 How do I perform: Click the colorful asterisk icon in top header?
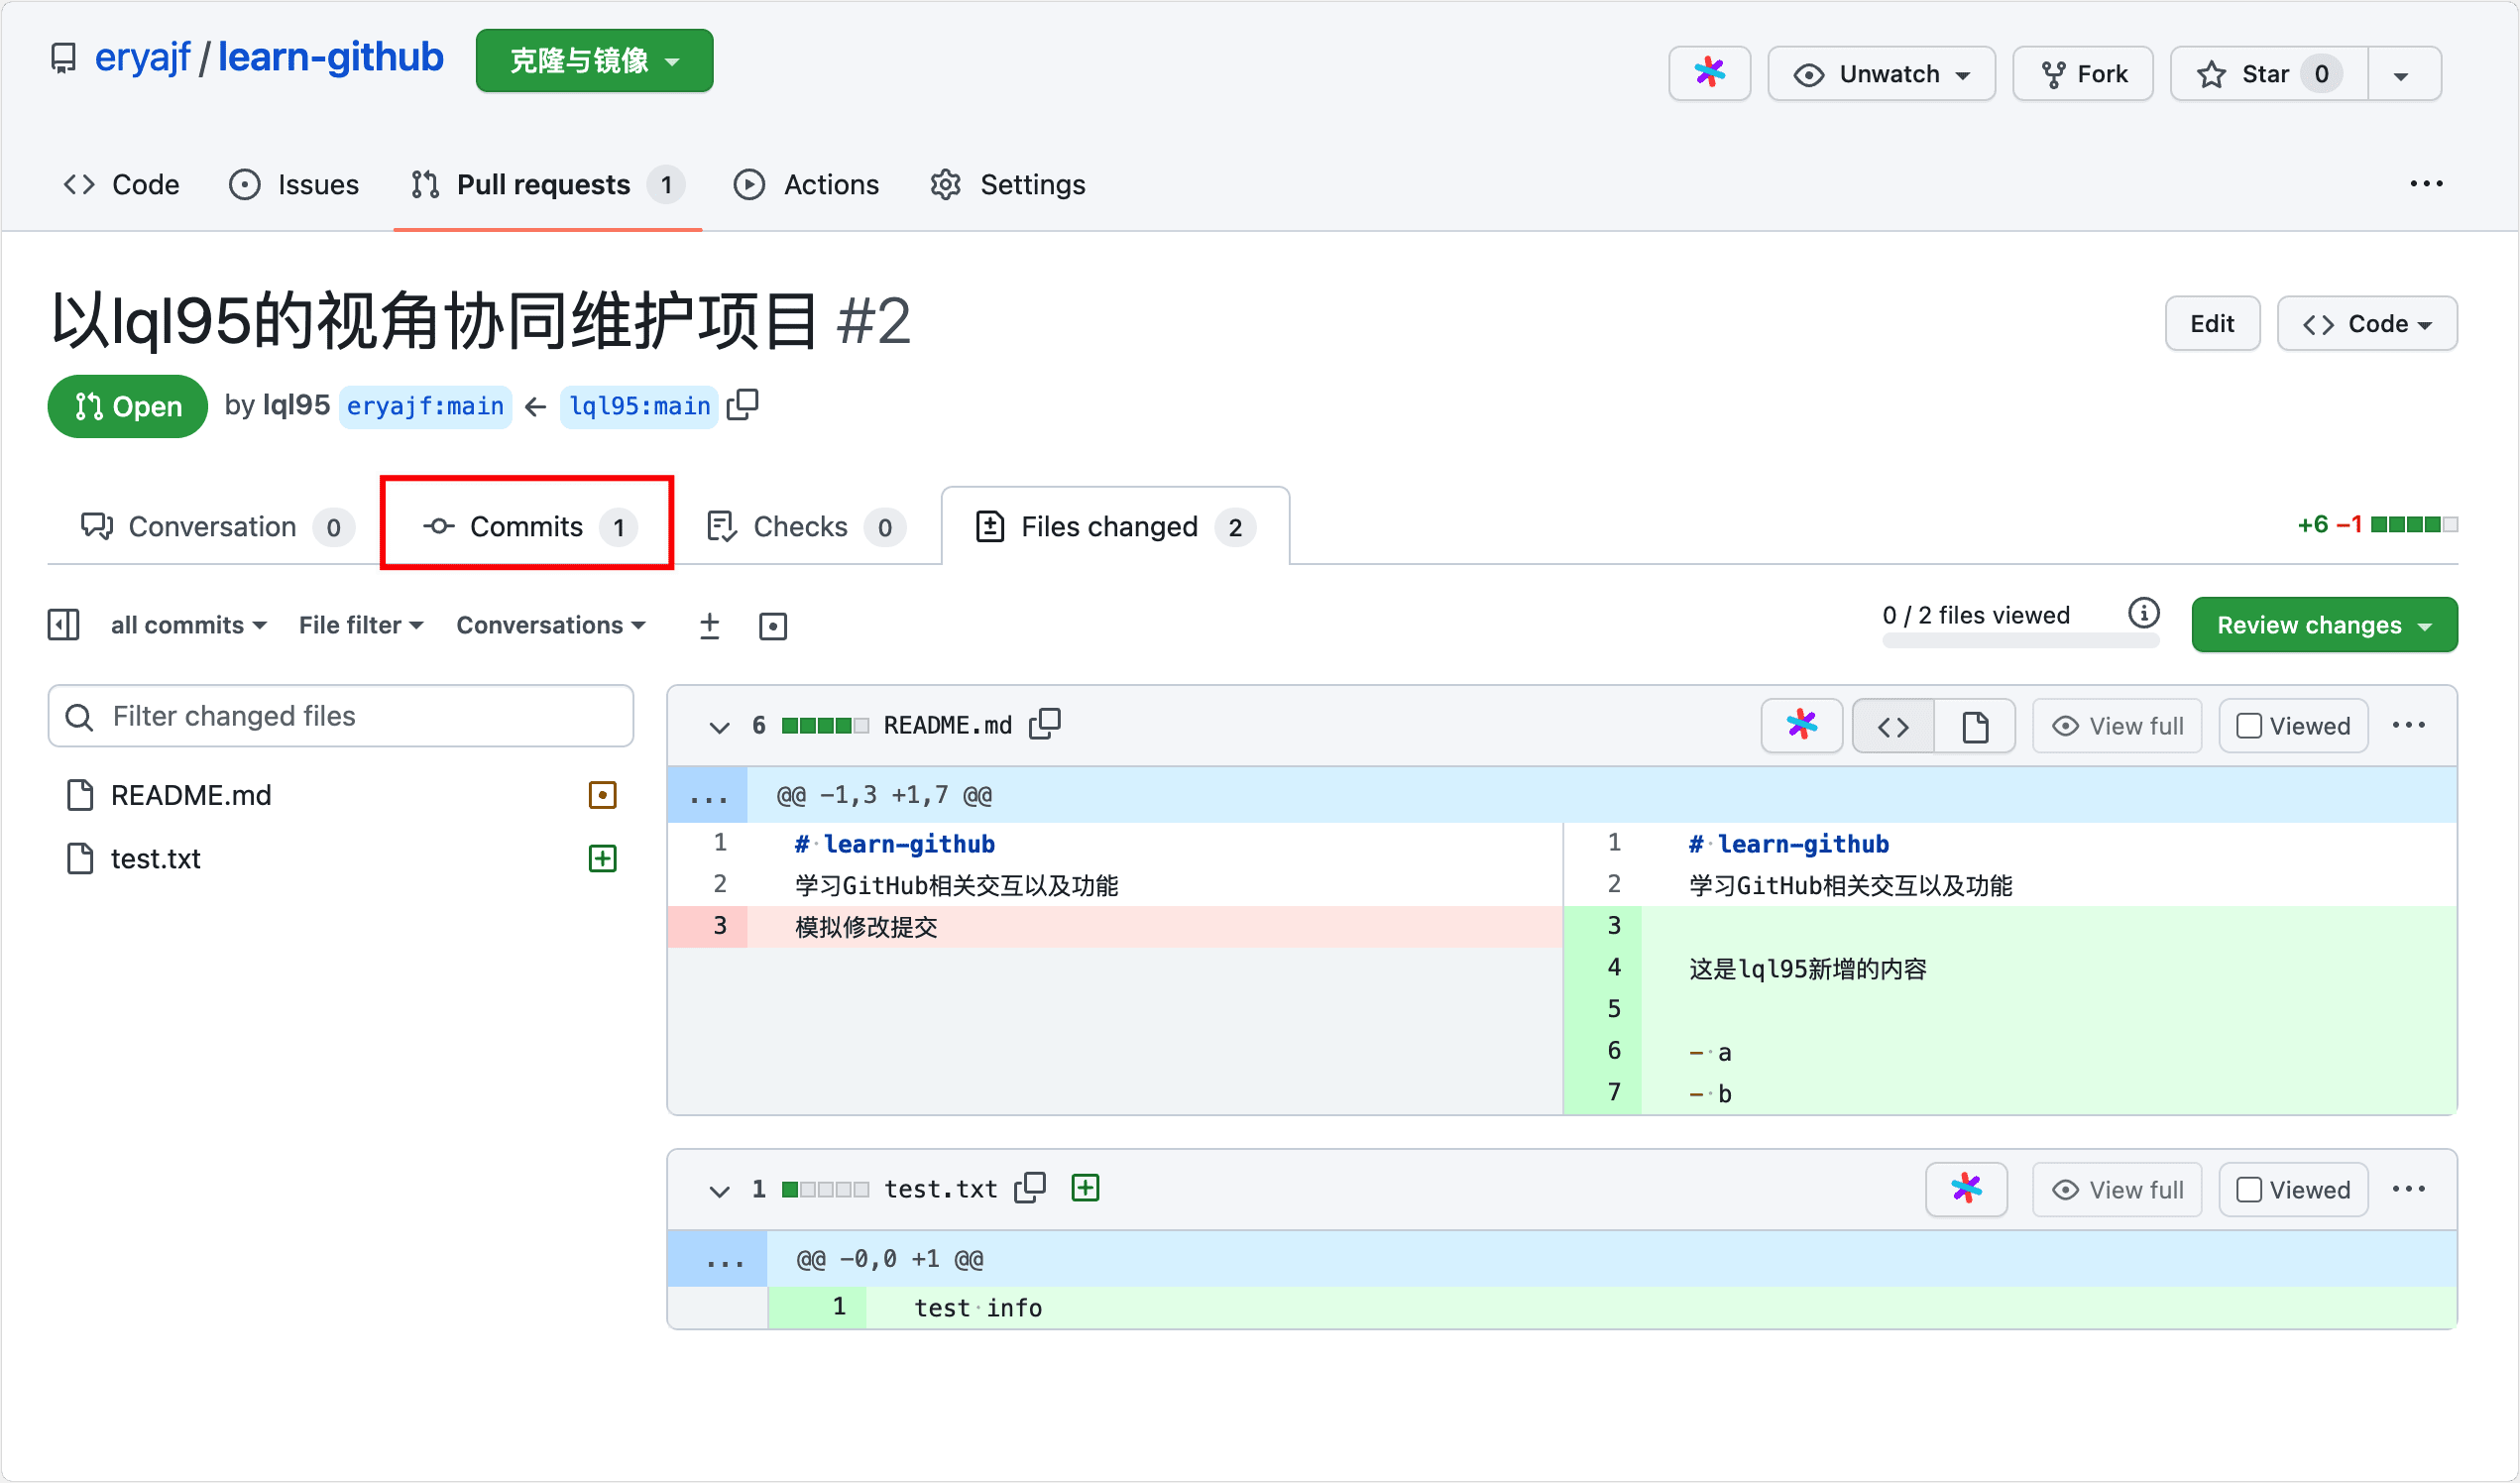point(1709,73)
